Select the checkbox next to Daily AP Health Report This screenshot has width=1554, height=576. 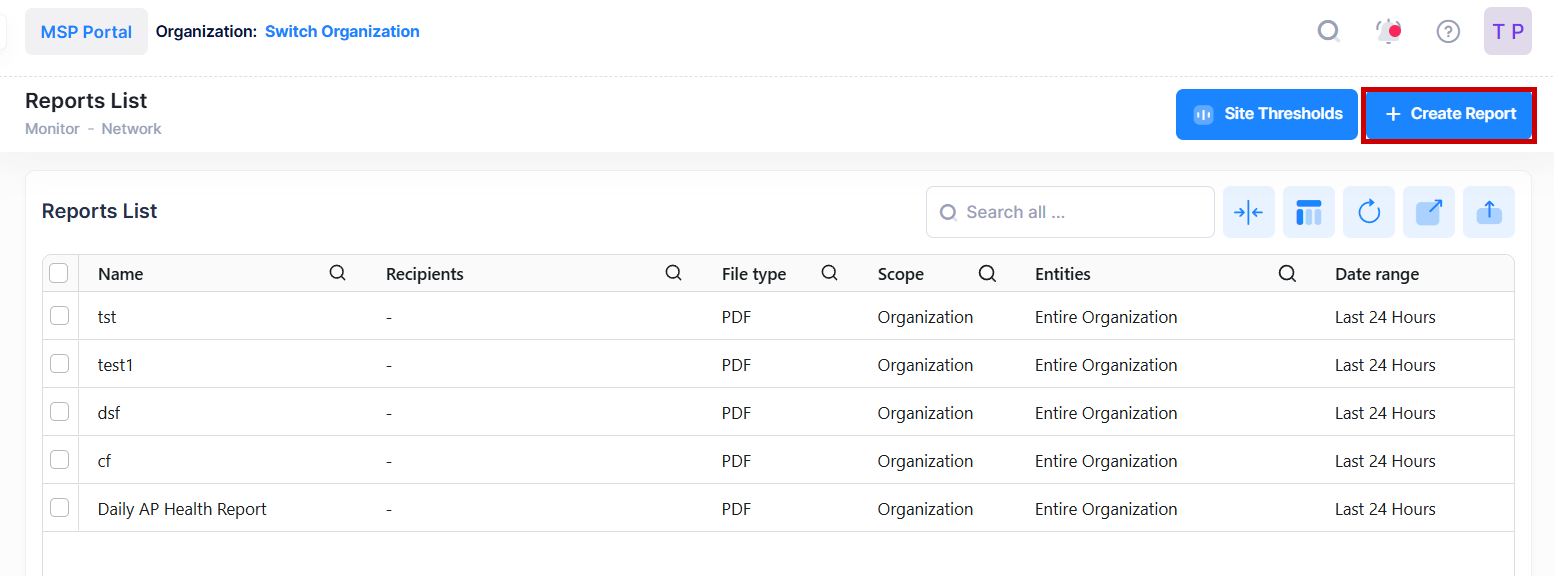click(x=59, y=507)
